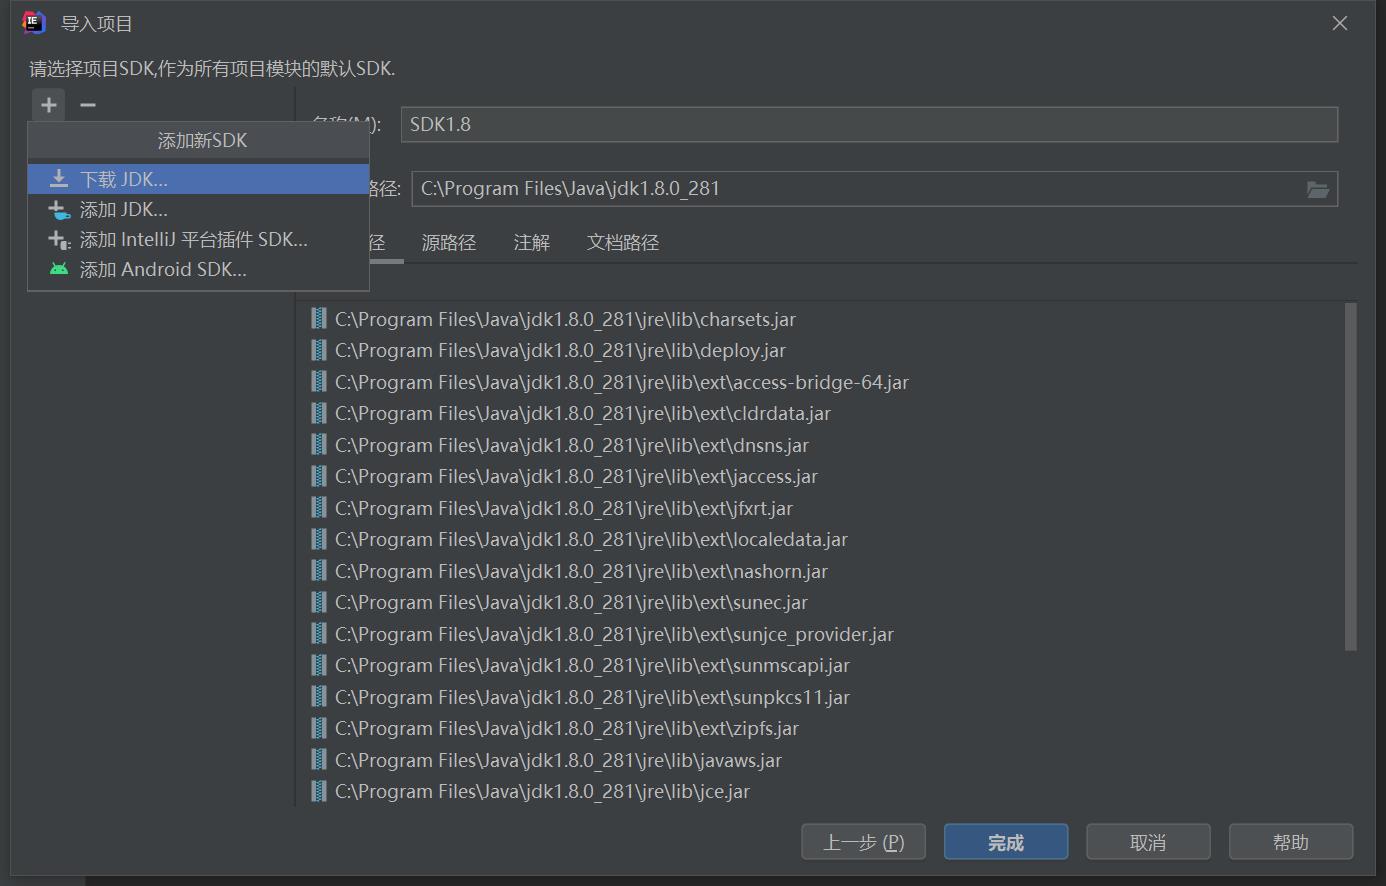Click the Android robot icon
1386x886 pixels.
pos(59,269)
